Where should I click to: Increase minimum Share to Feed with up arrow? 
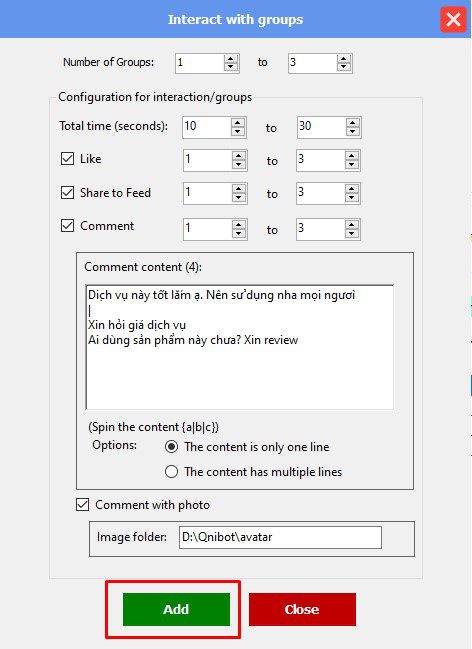238,189
